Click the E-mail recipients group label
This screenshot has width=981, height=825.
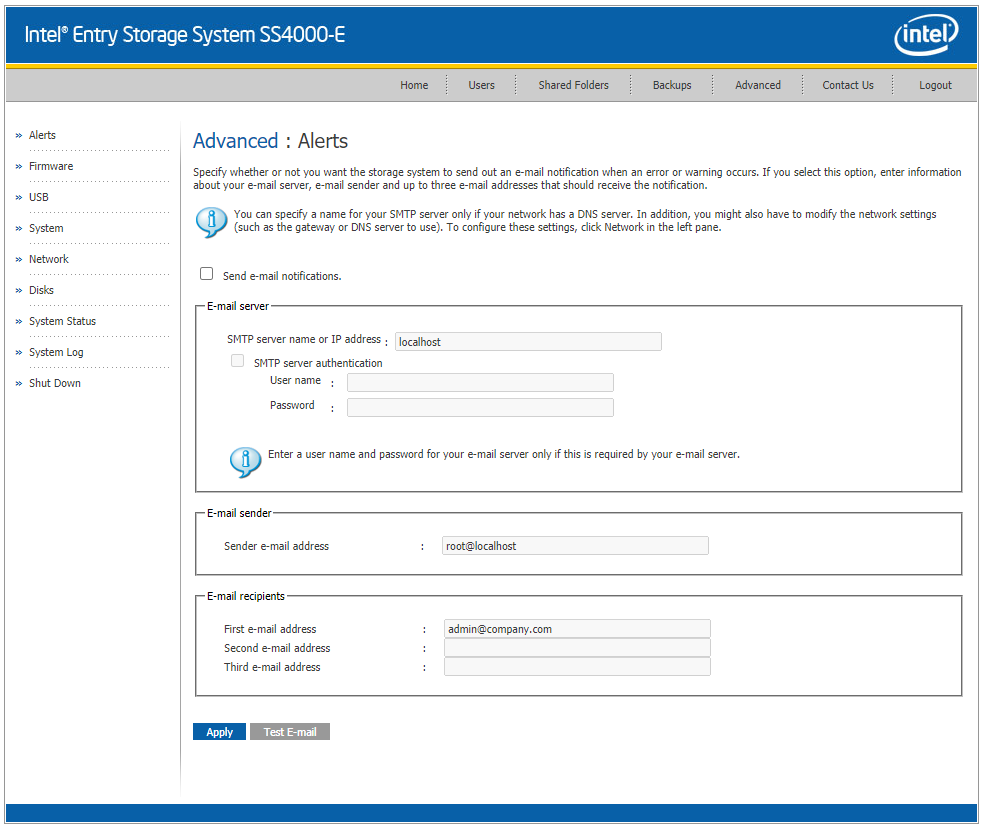246,596
